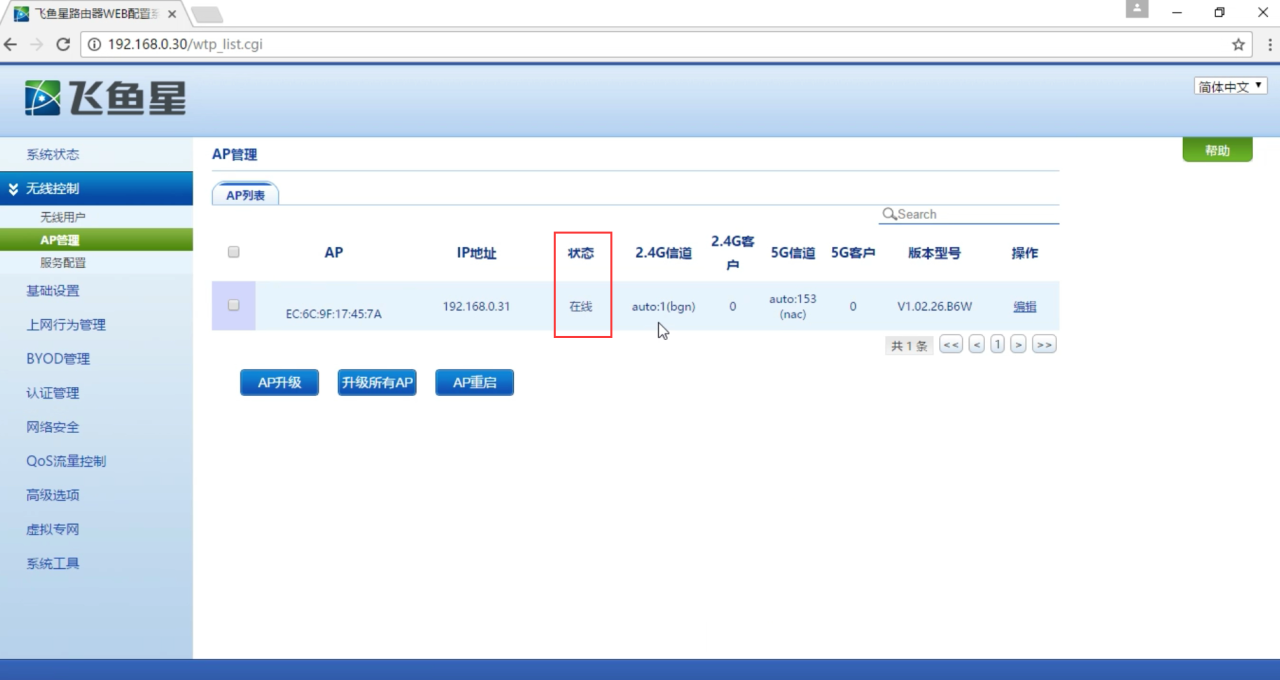
Task: Click the IP地址 column header
Action: pyautogui.click(x=476, y=253)
